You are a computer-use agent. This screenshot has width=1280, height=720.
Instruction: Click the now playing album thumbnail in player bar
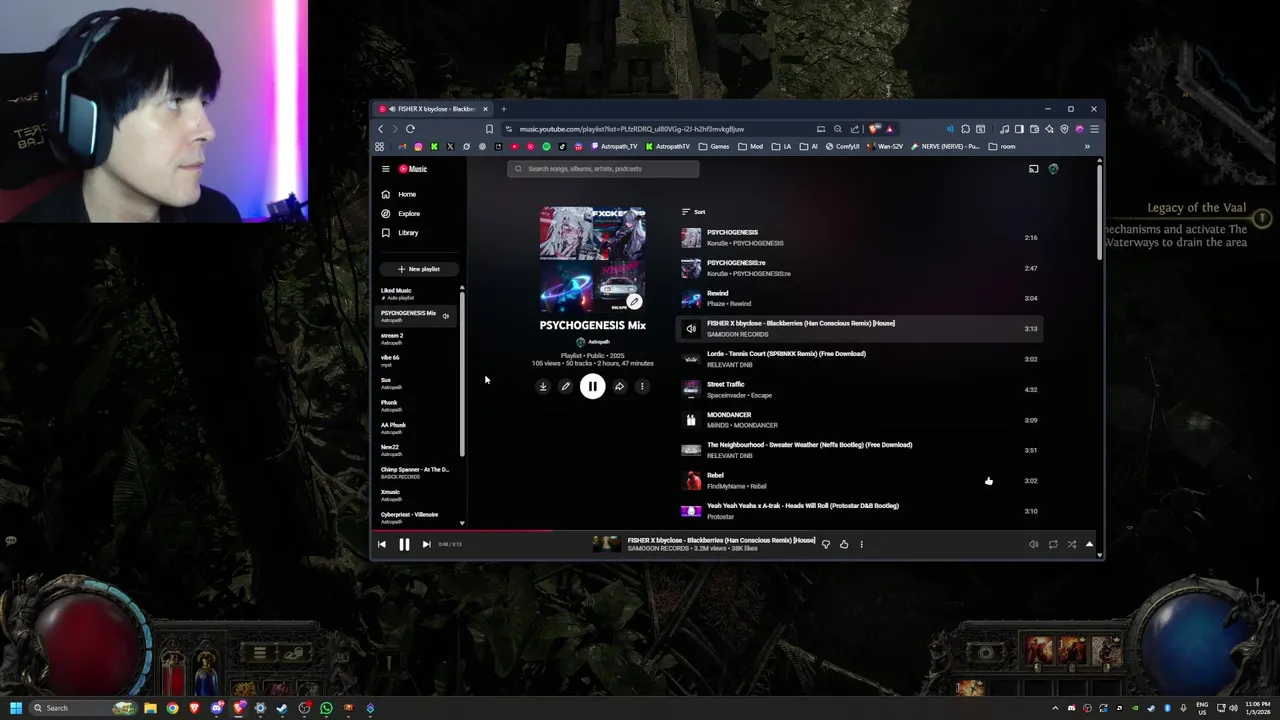click(x=606, y=544)
